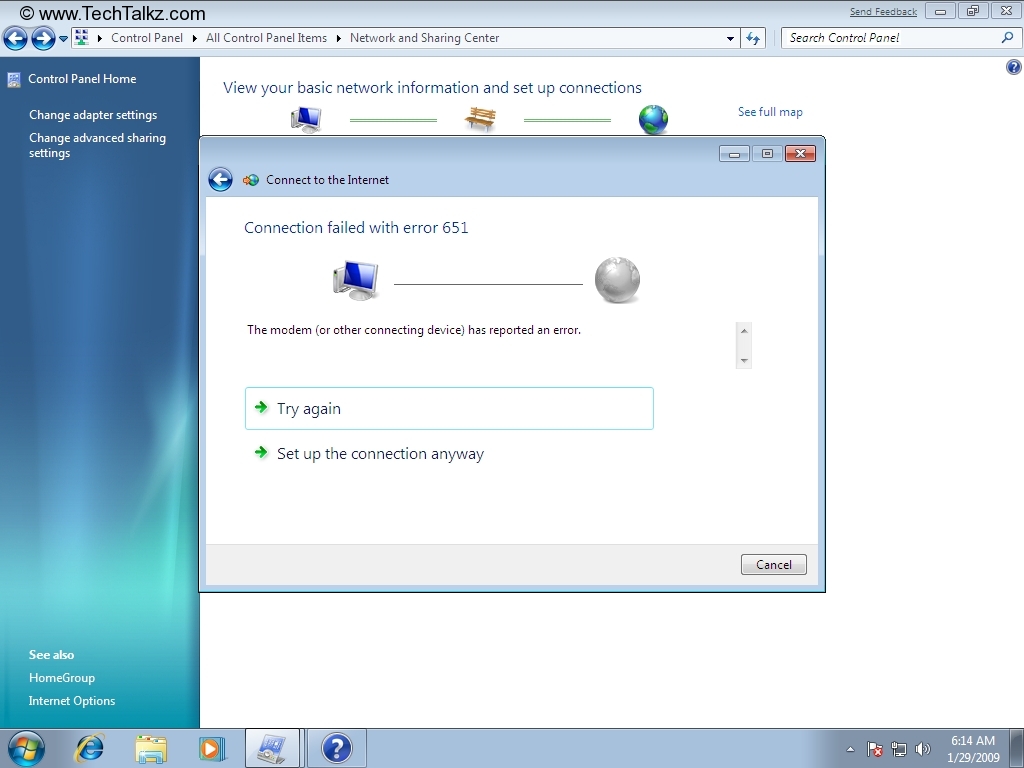This screenshot has width=1024, height=768.
Task: Click the back arrow in Connect to Internet dialog
Action: [x=220, y=180]
